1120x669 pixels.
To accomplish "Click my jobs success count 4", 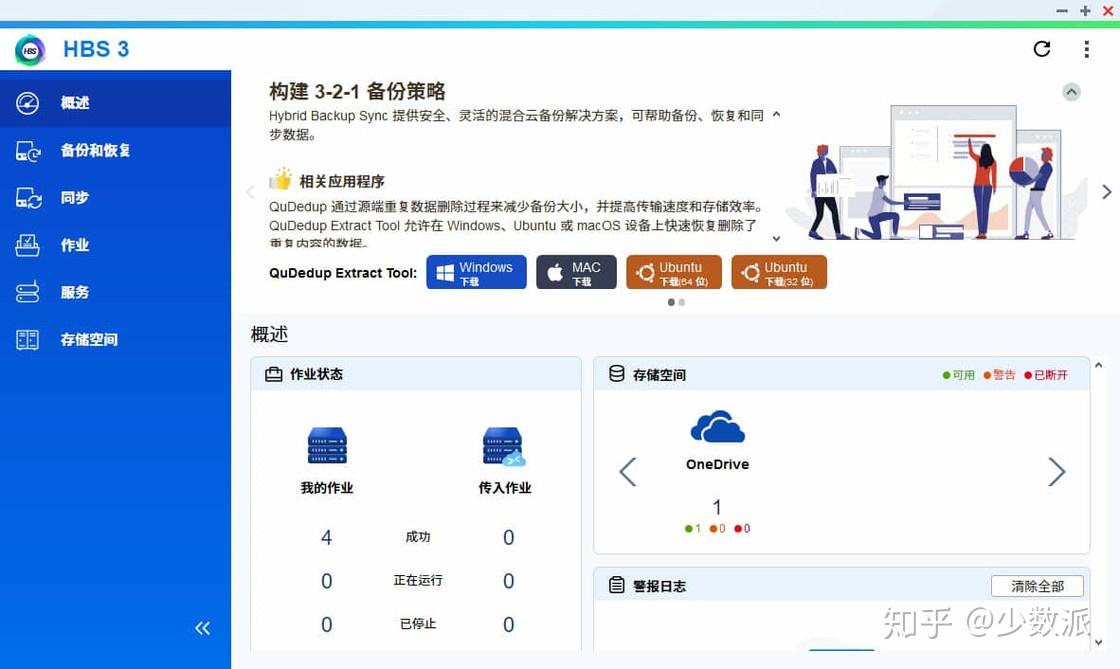I will click(326, 538).
